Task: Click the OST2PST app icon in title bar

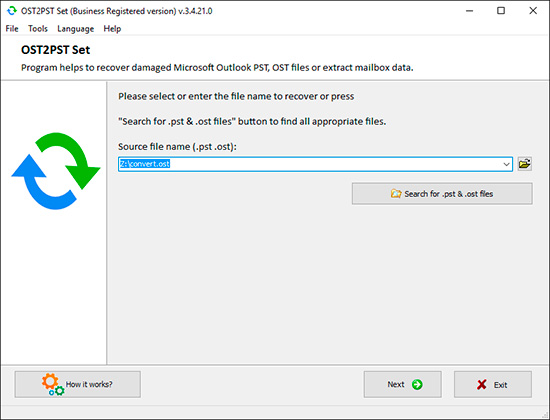Action: pos(12,11)
